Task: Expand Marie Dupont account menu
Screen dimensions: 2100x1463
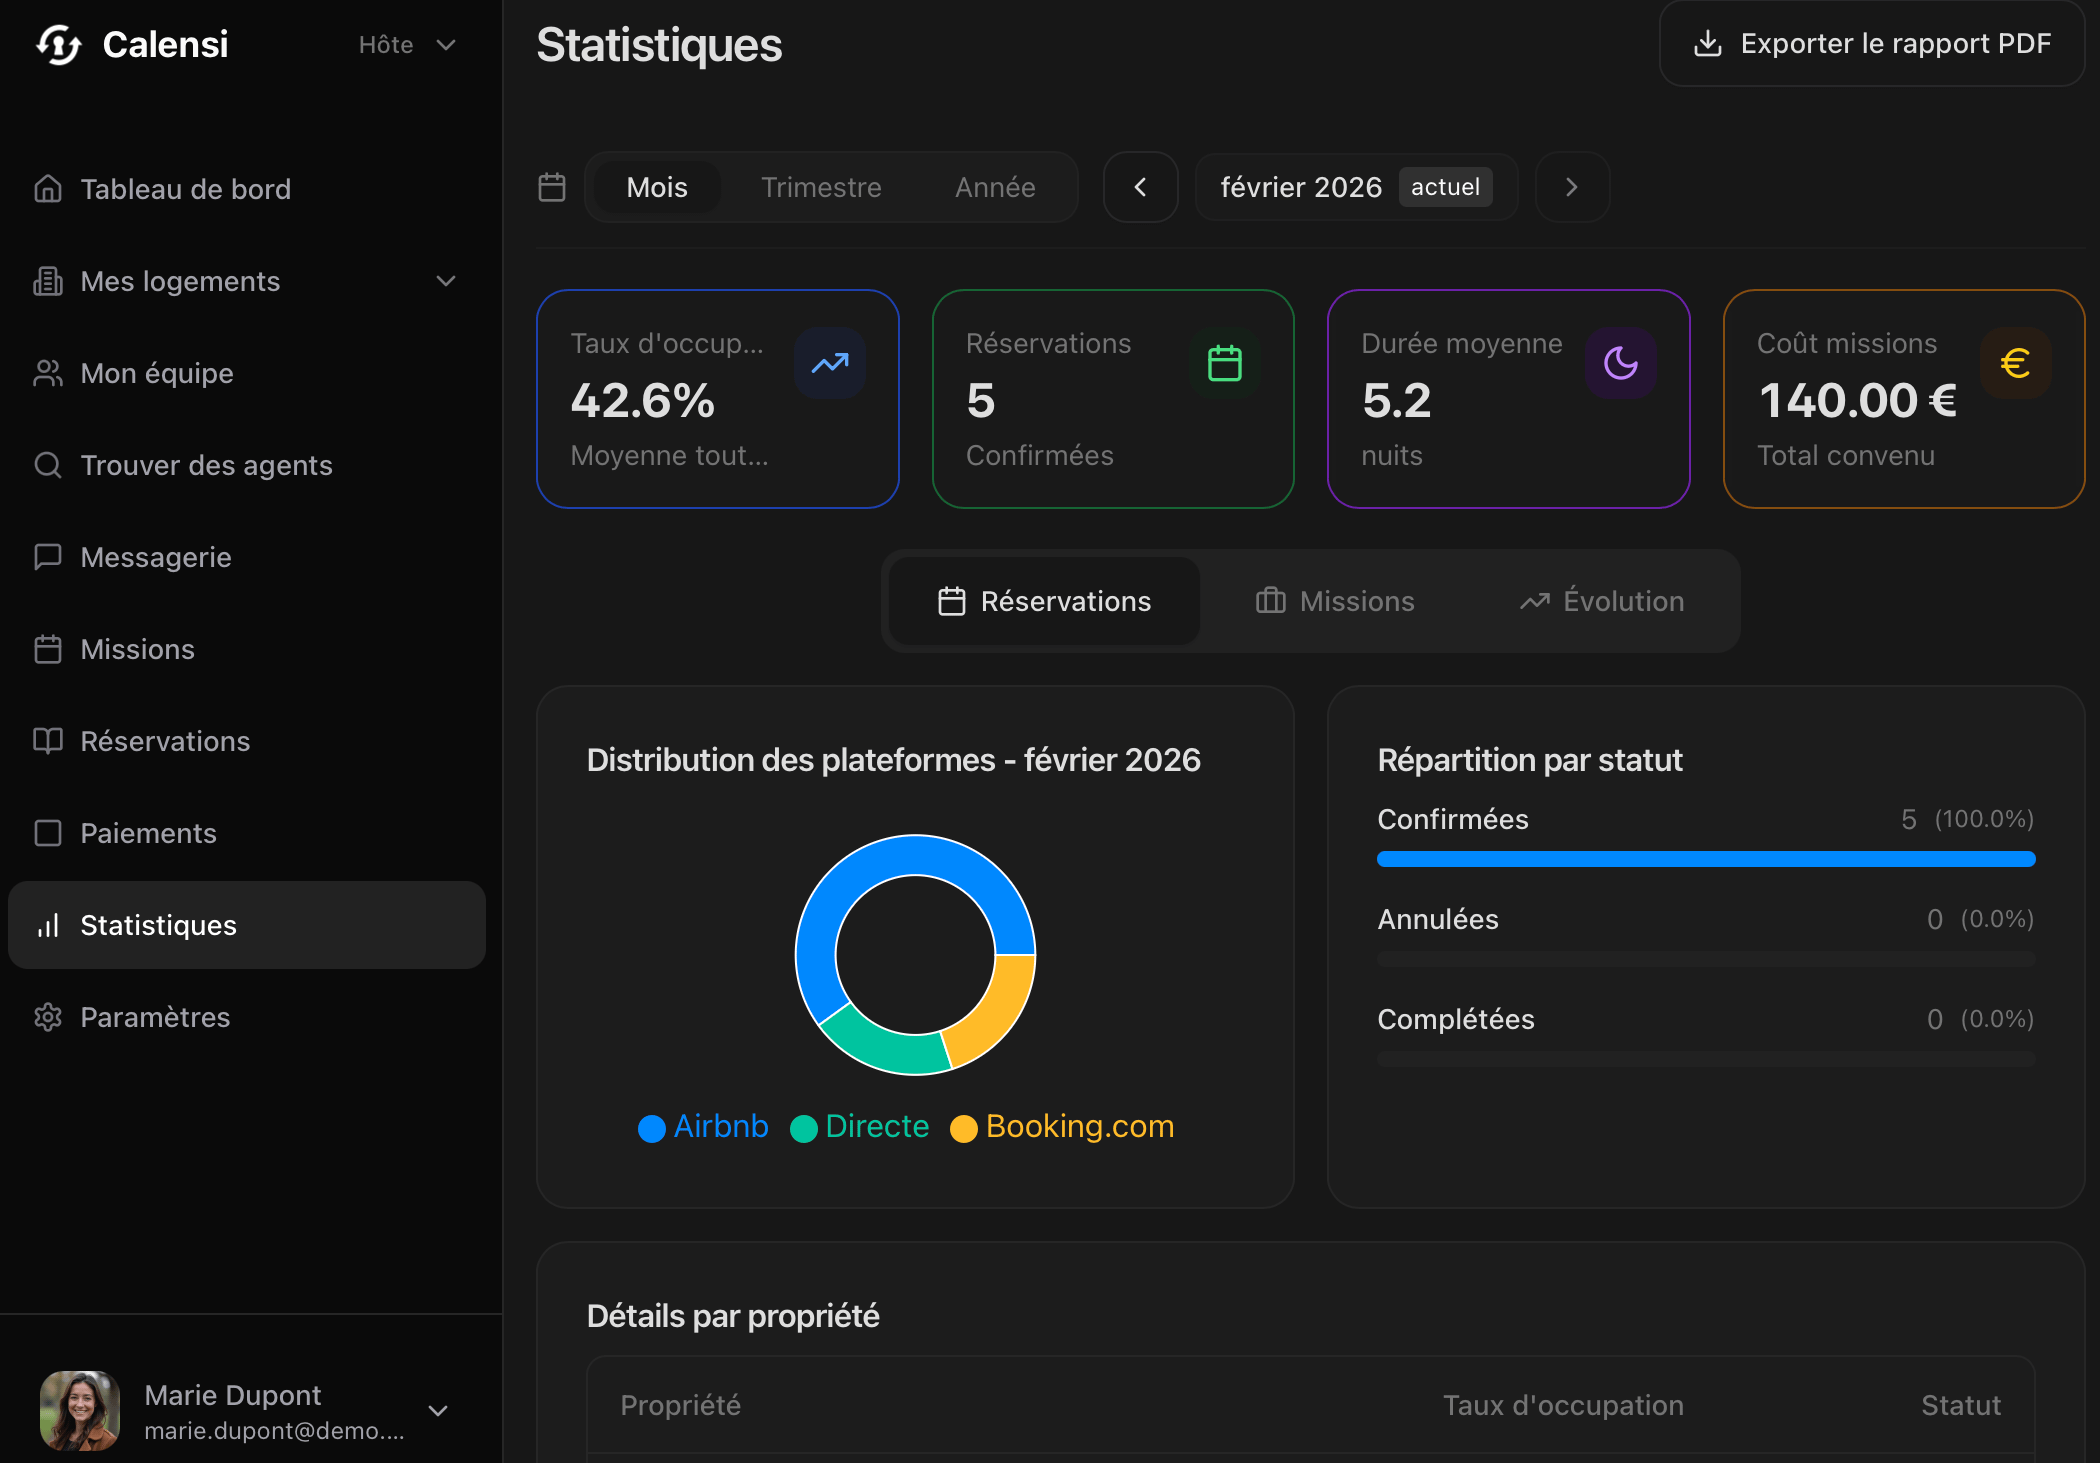Action: [x=438, y=1410]
